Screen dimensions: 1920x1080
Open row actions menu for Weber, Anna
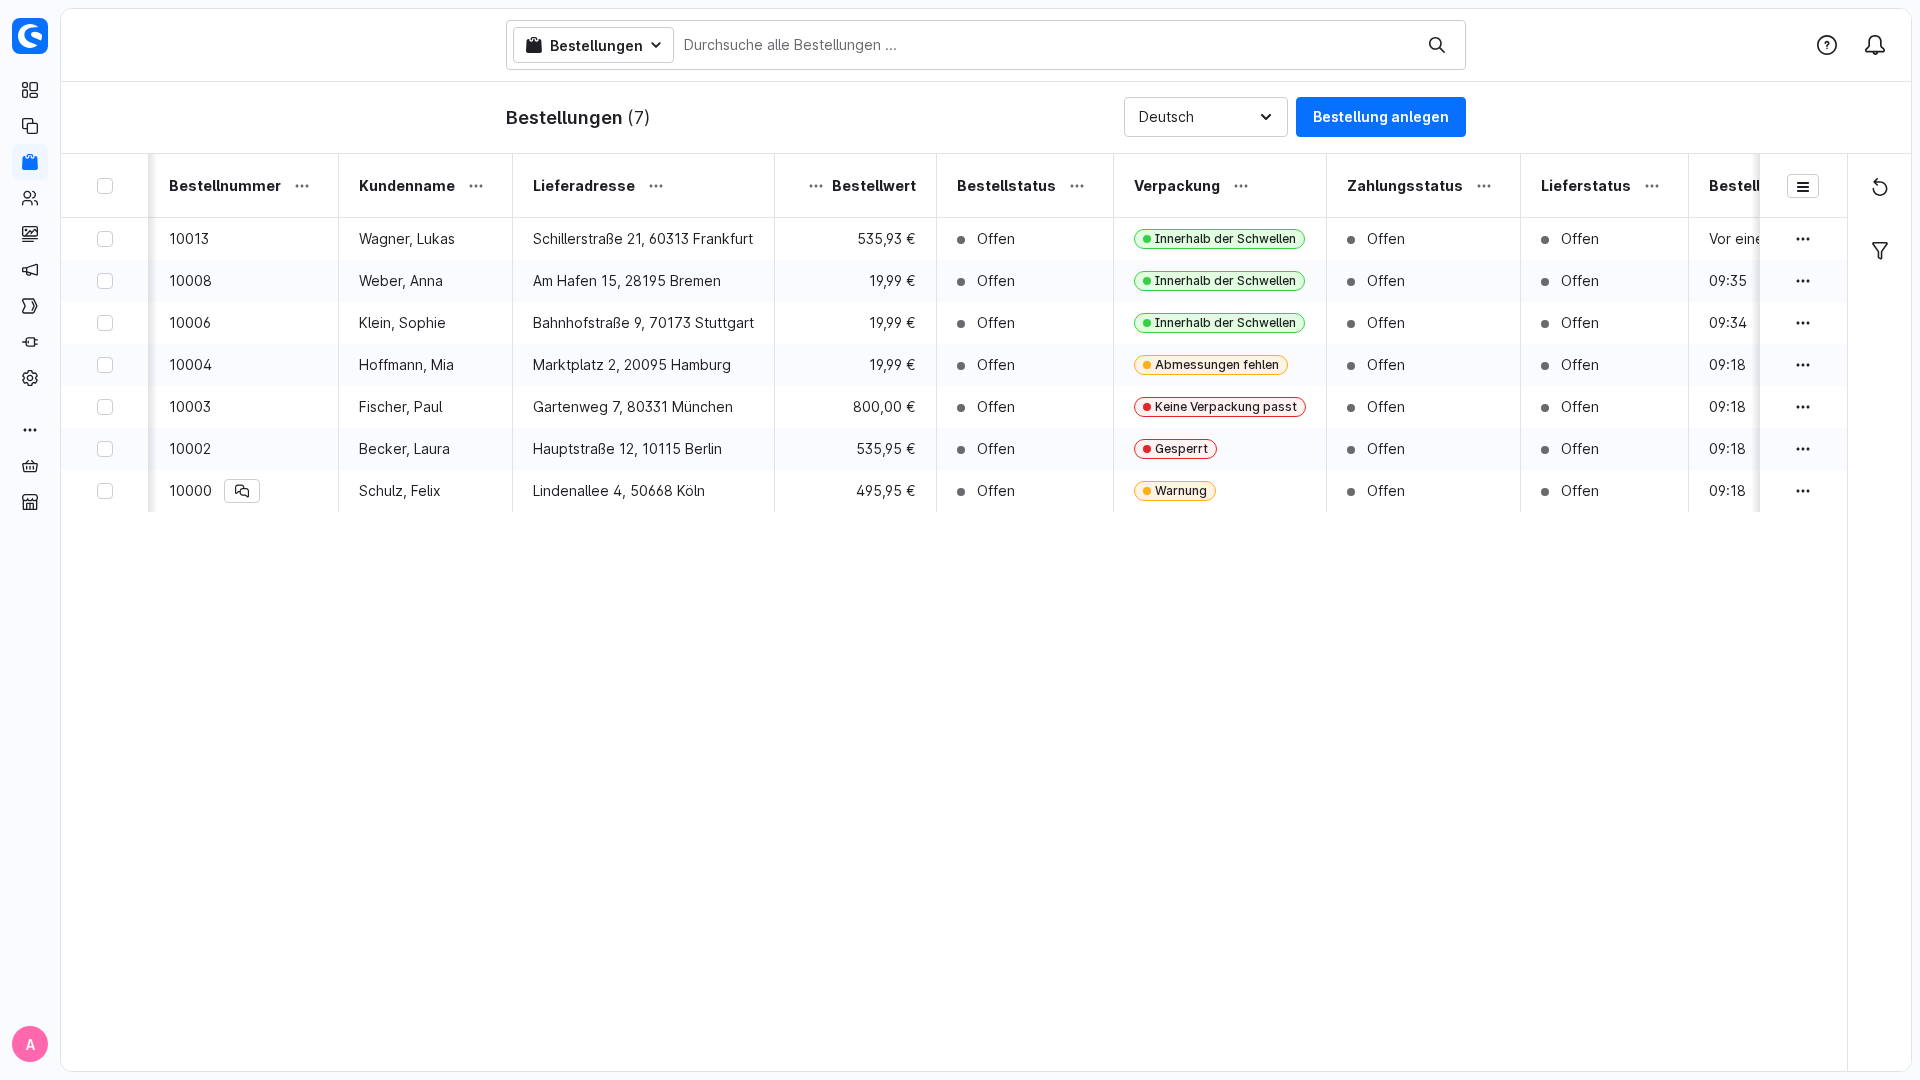pos(1803,281)
